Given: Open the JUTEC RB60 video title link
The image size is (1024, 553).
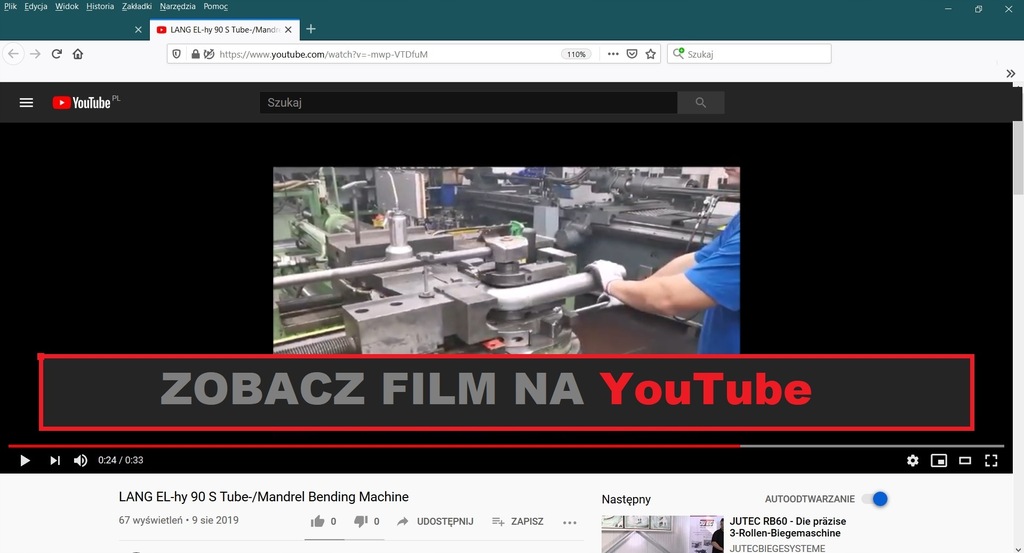Looking at the screenshot, I should pos(788,527).
